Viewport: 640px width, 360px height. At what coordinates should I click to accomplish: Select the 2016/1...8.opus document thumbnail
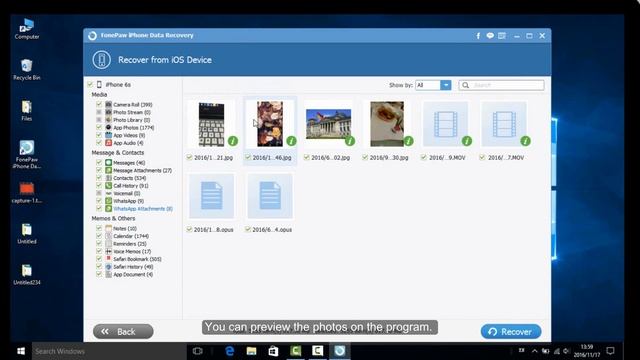(211, 196)
